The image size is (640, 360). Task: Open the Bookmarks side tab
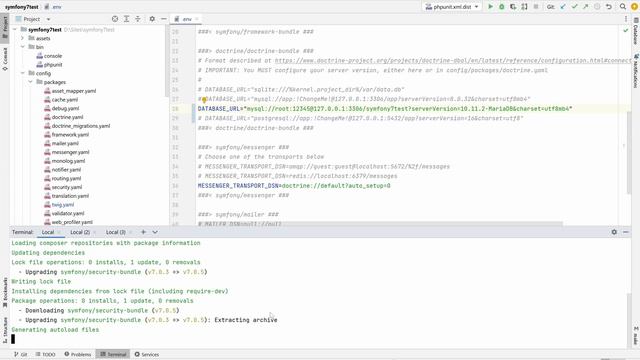click(x=5, y=293)
